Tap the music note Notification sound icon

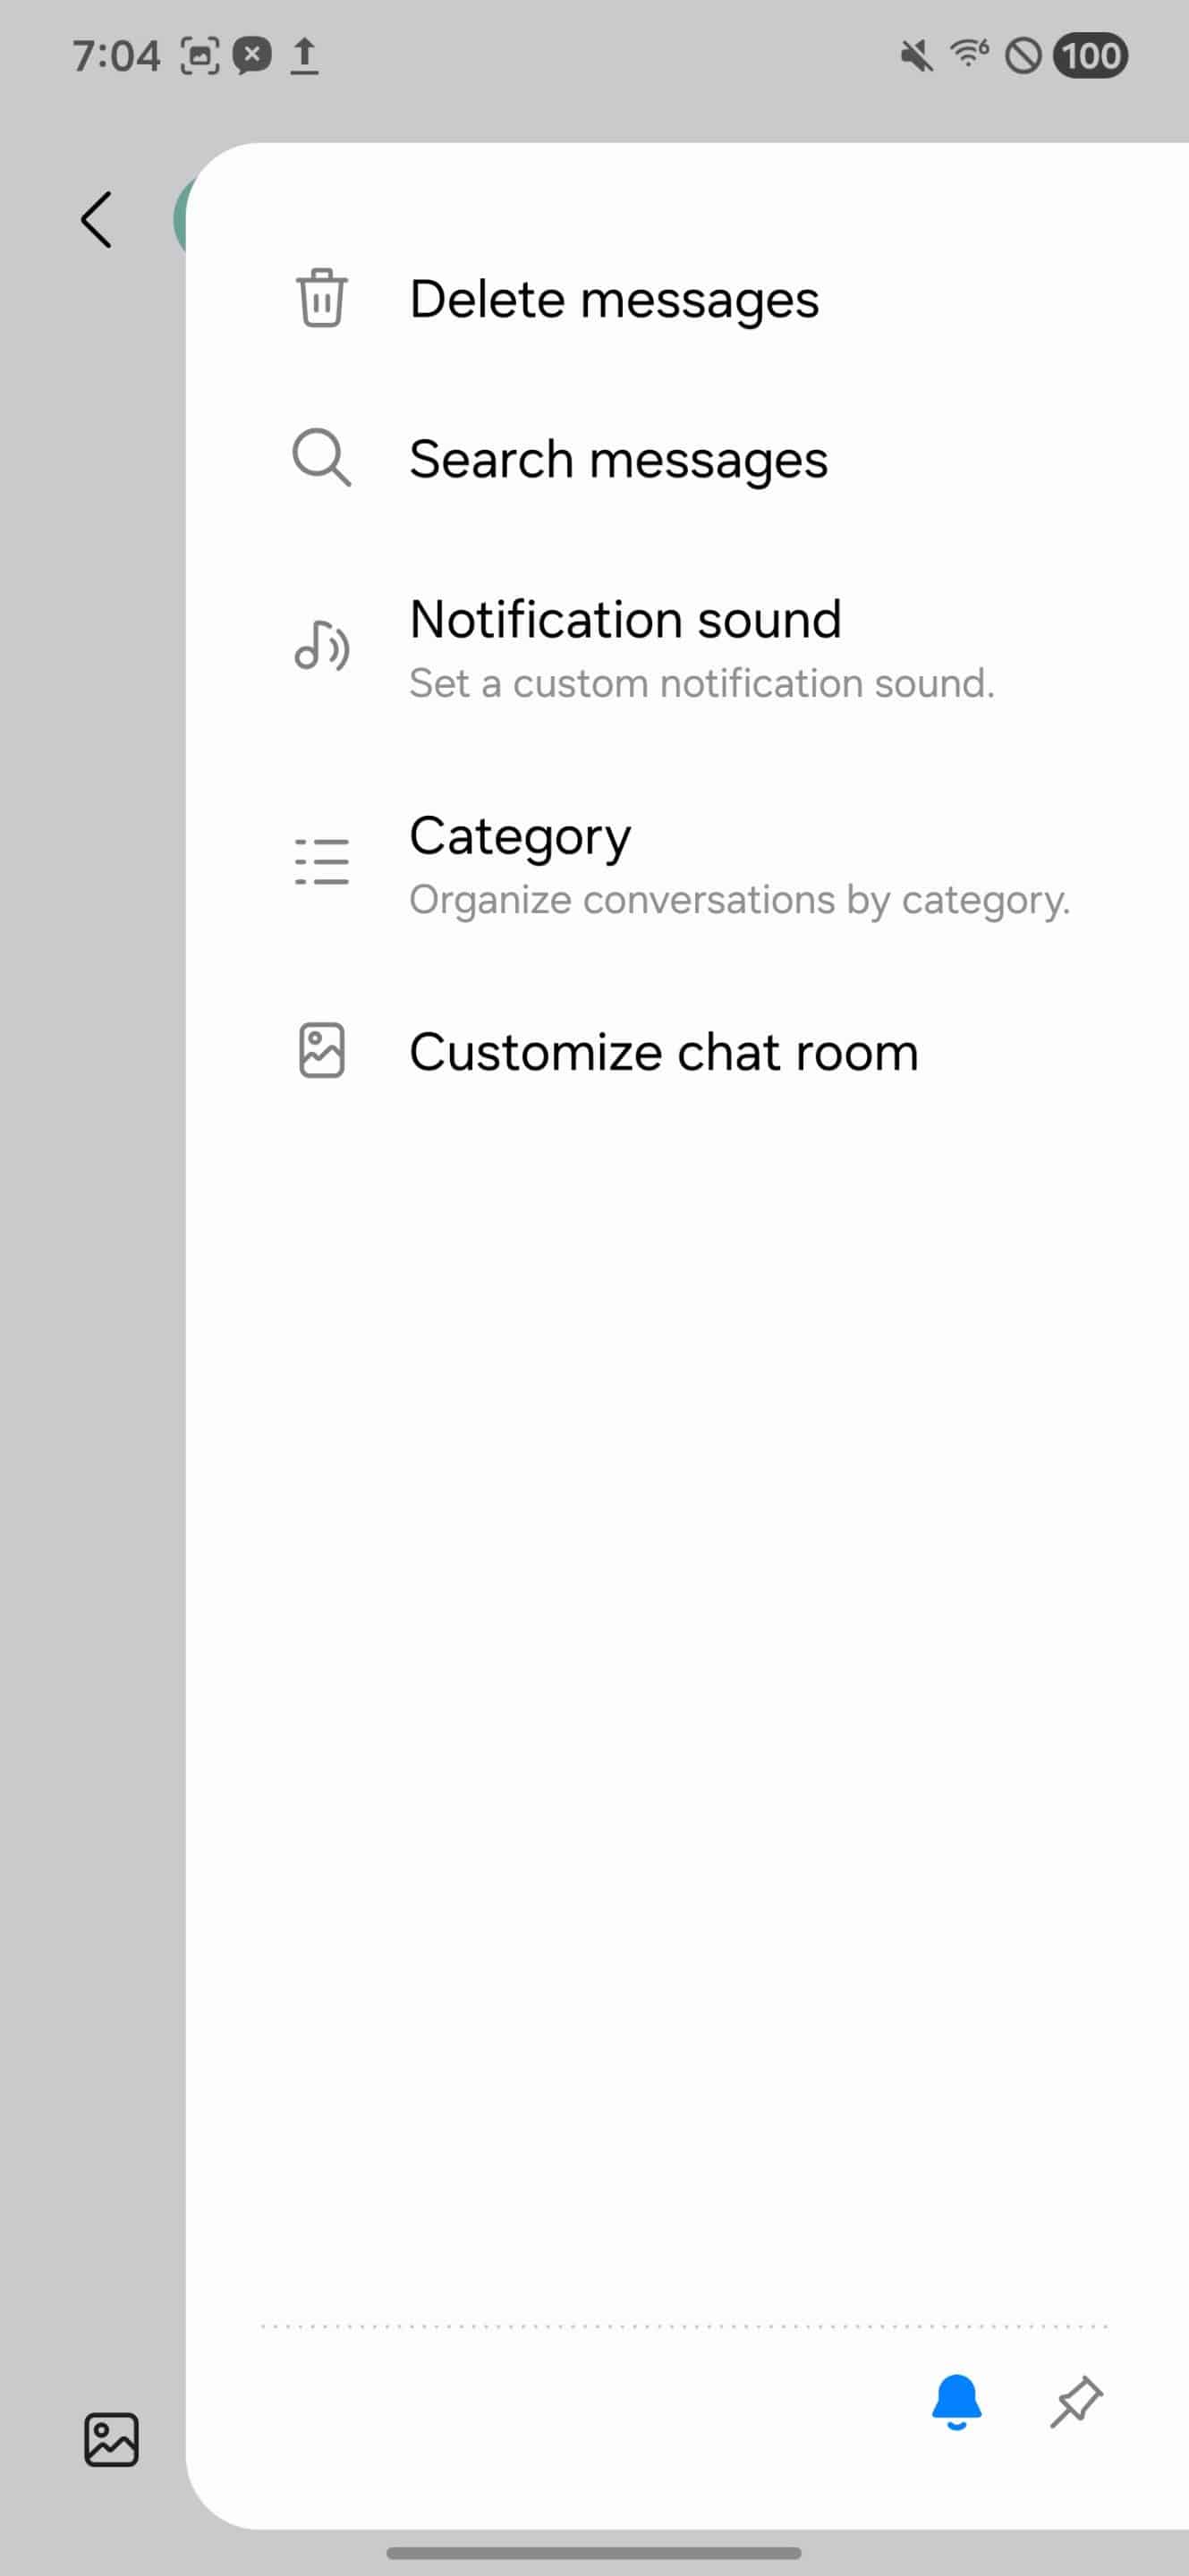pos(321,646)
